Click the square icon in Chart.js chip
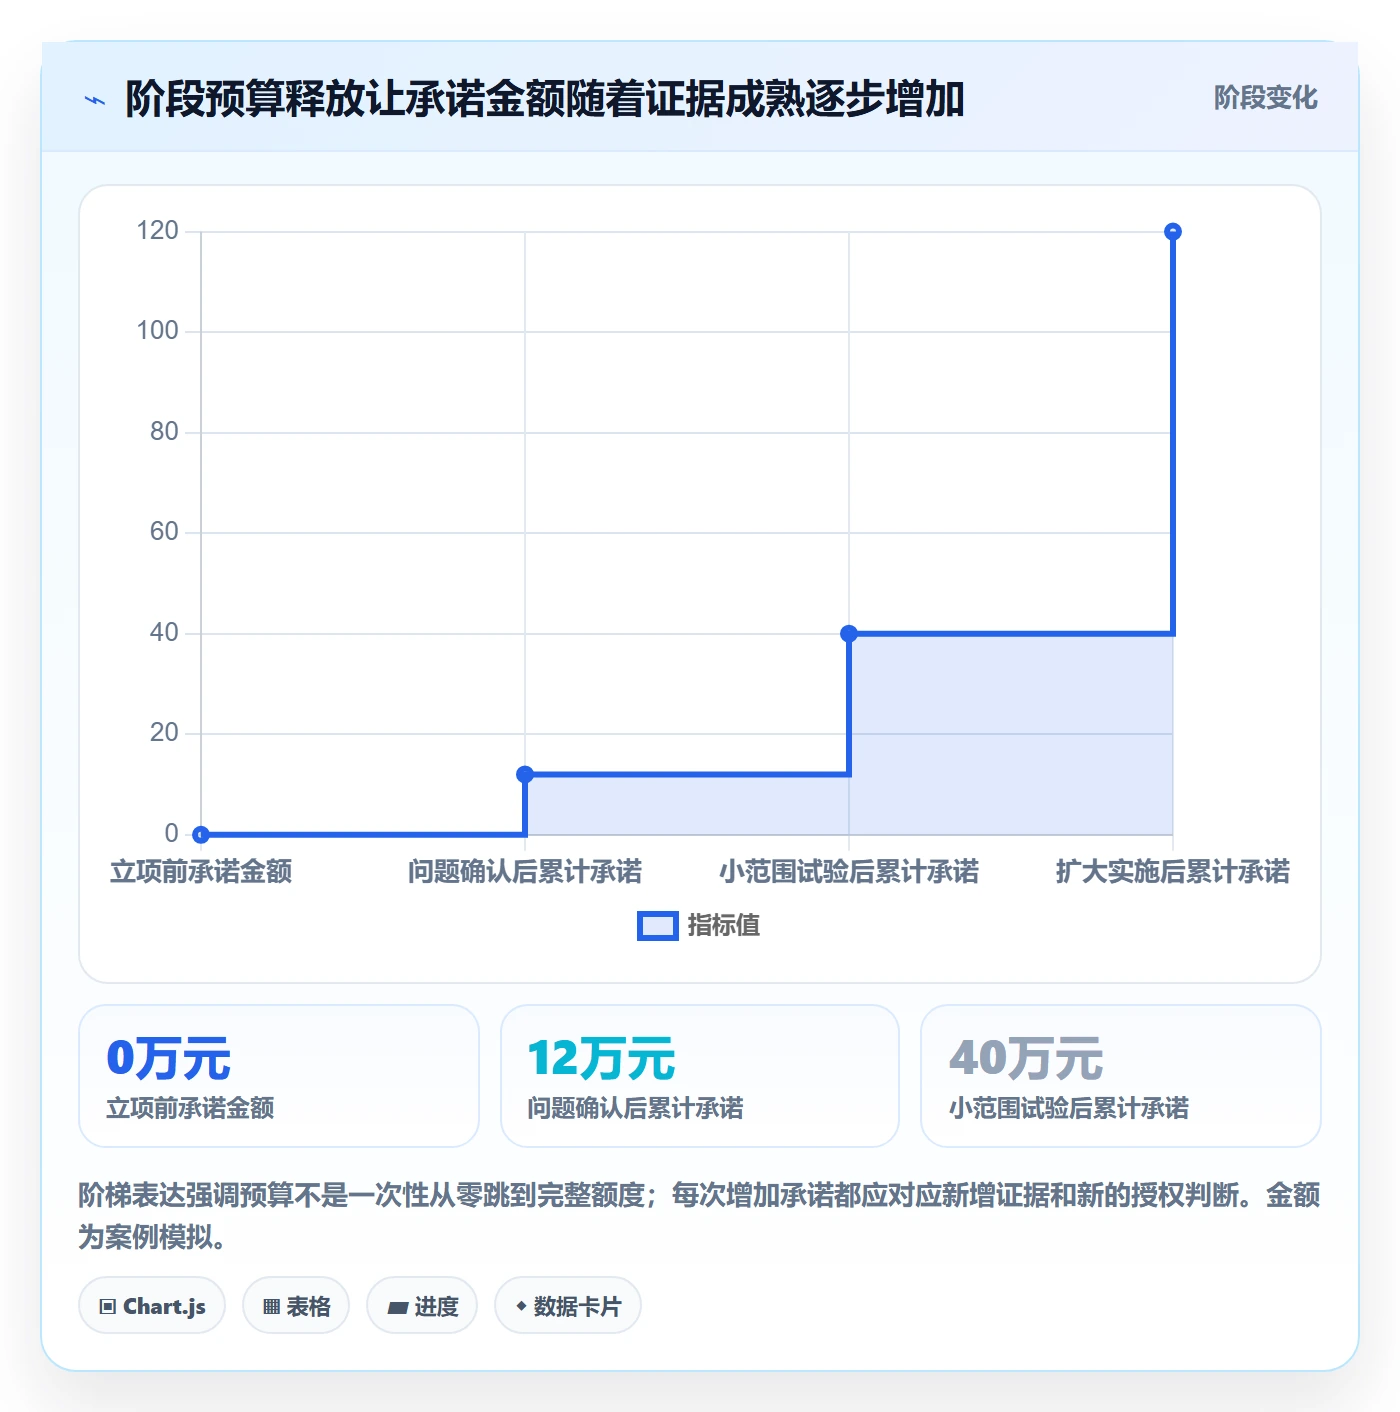 point(108,1307)
